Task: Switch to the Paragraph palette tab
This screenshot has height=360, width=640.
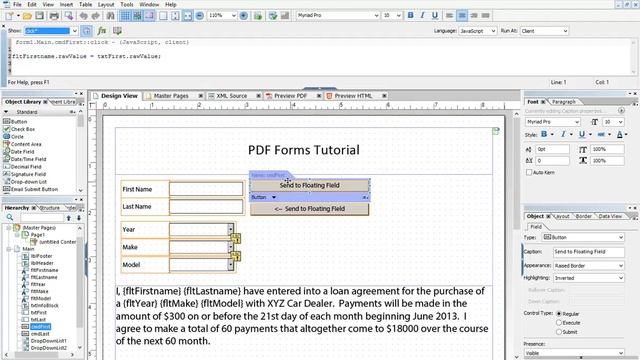Action: (563, 102)
